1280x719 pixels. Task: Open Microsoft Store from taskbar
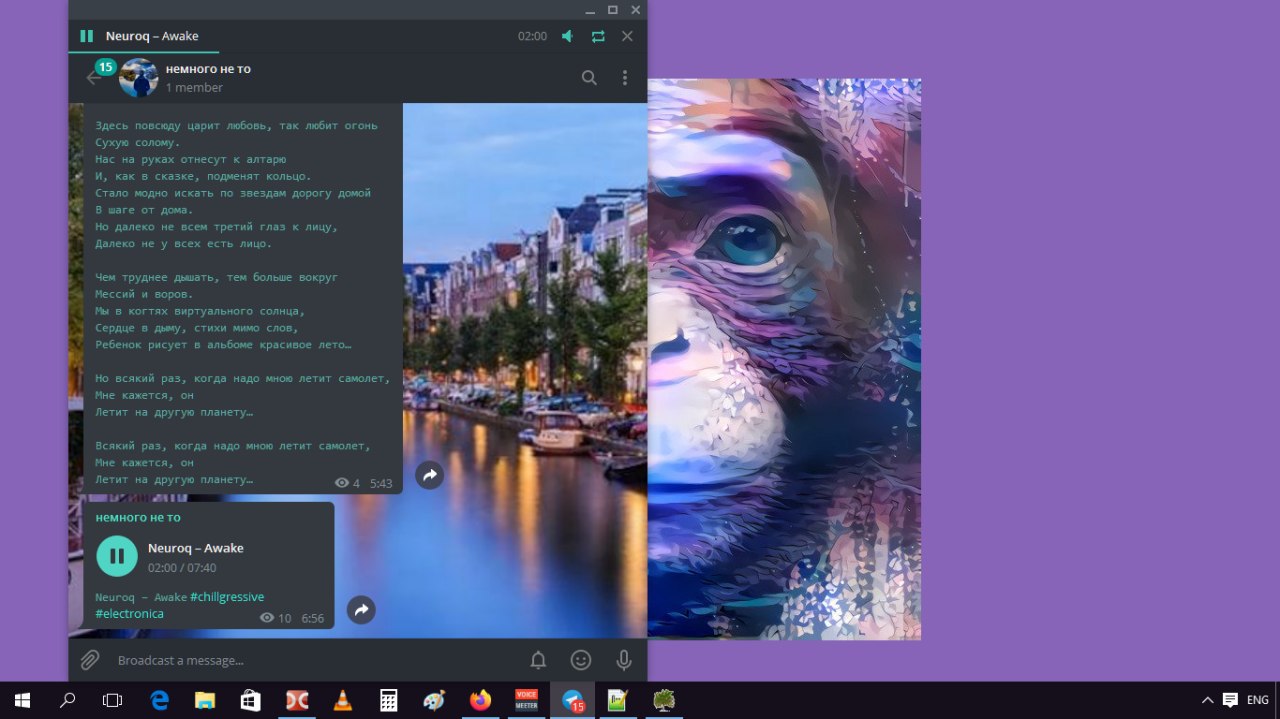[x=251, y=701]
